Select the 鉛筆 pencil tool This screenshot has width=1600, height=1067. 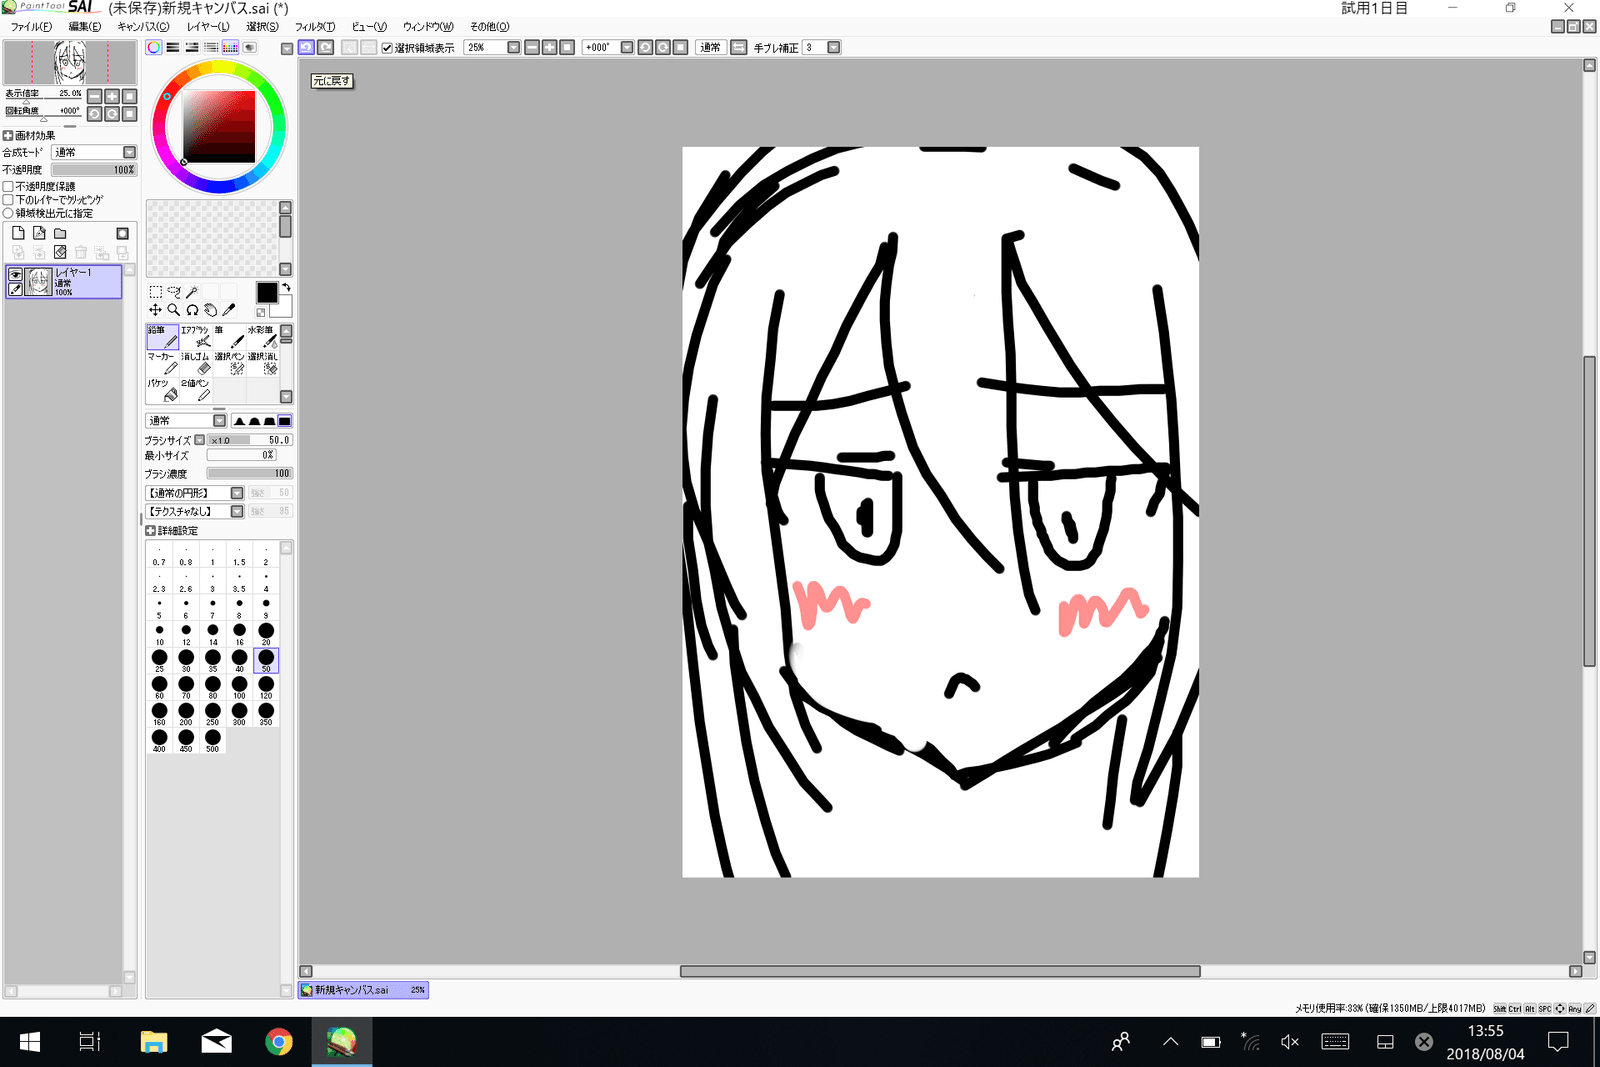(162, 337)
